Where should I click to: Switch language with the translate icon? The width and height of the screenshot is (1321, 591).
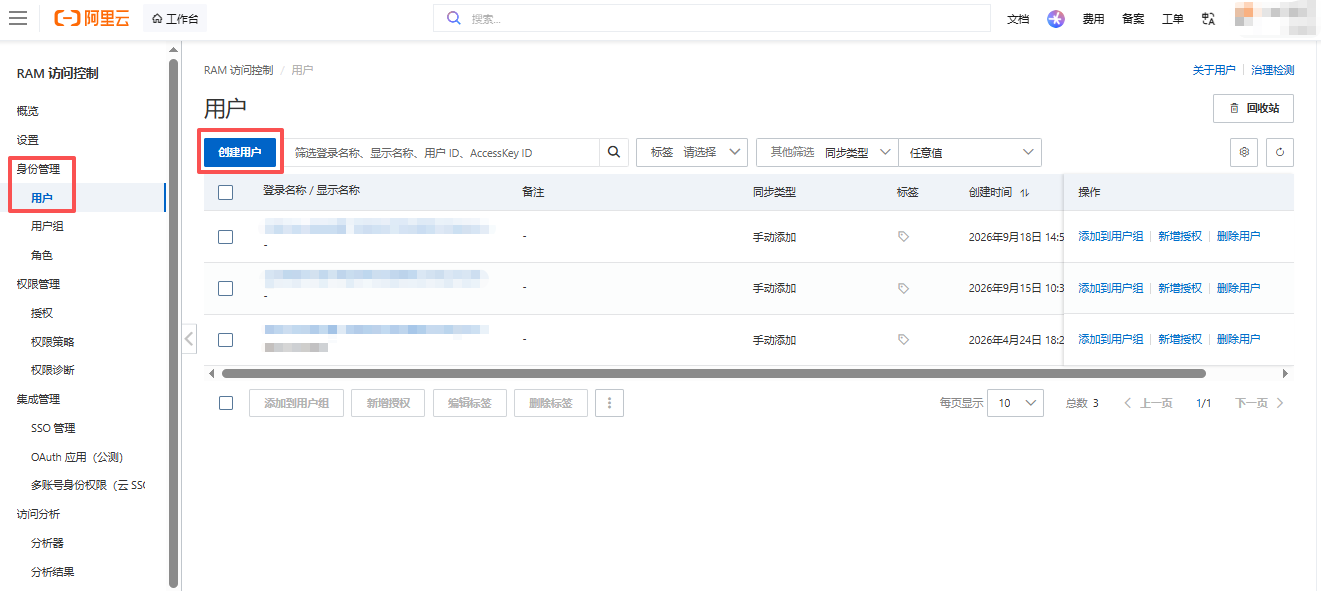(1208, 18)
